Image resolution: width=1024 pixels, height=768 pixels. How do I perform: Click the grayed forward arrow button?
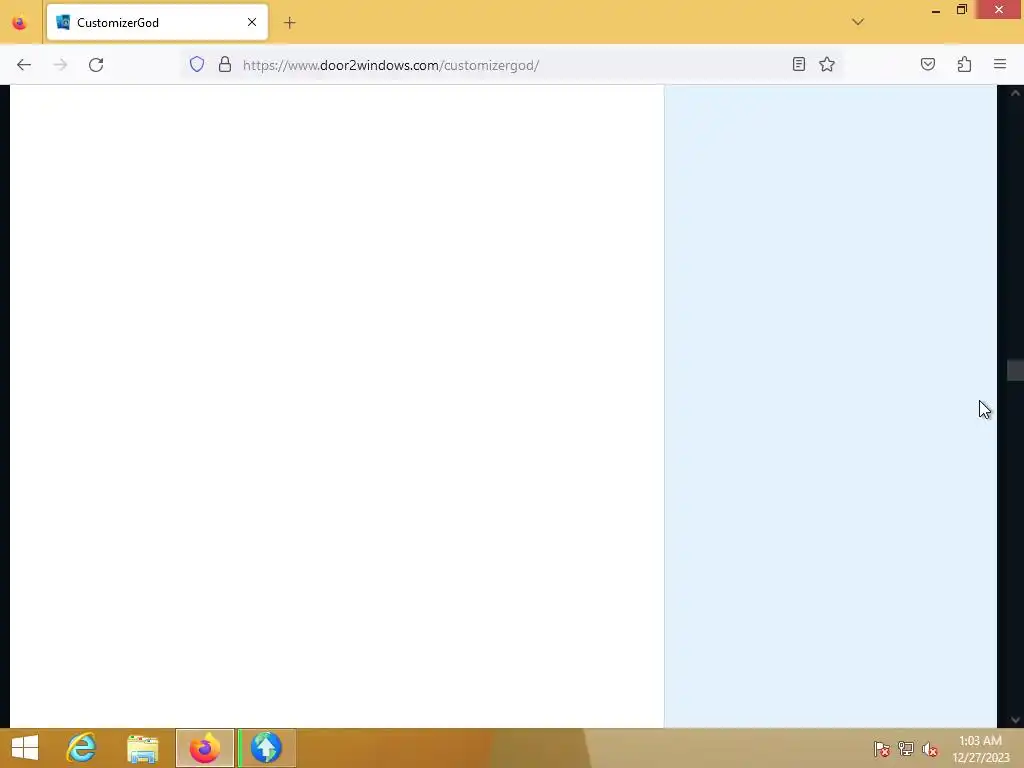tap(60, 65)
